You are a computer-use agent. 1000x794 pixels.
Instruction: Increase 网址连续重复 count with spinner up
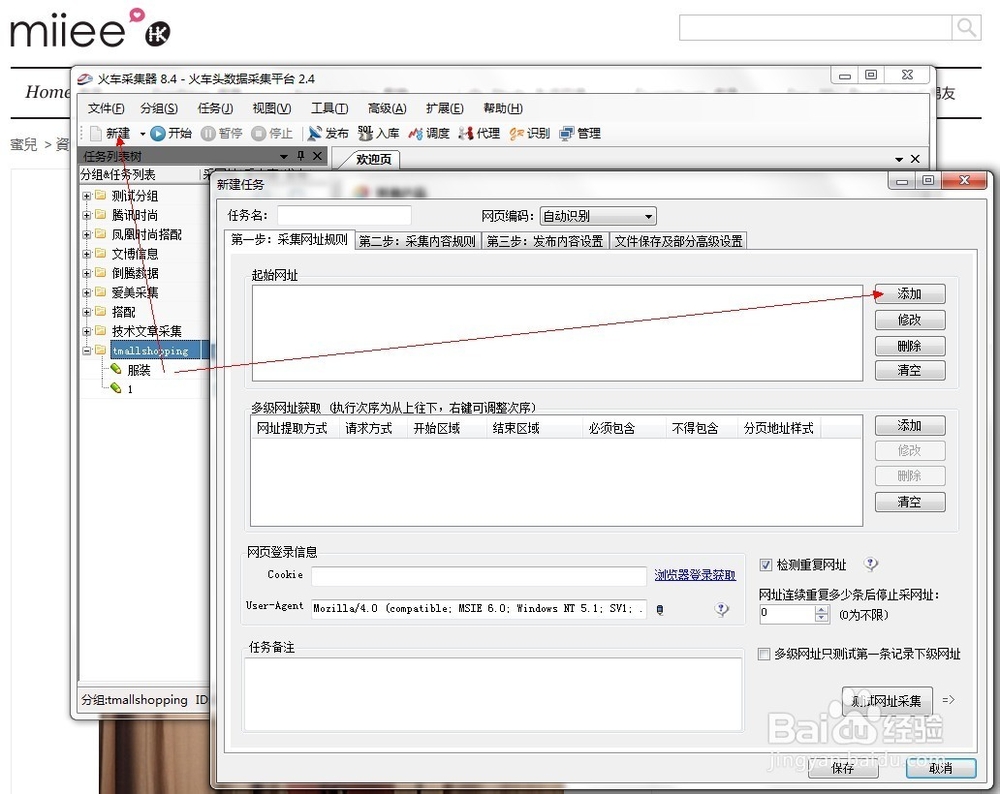[x=821, y=610]
